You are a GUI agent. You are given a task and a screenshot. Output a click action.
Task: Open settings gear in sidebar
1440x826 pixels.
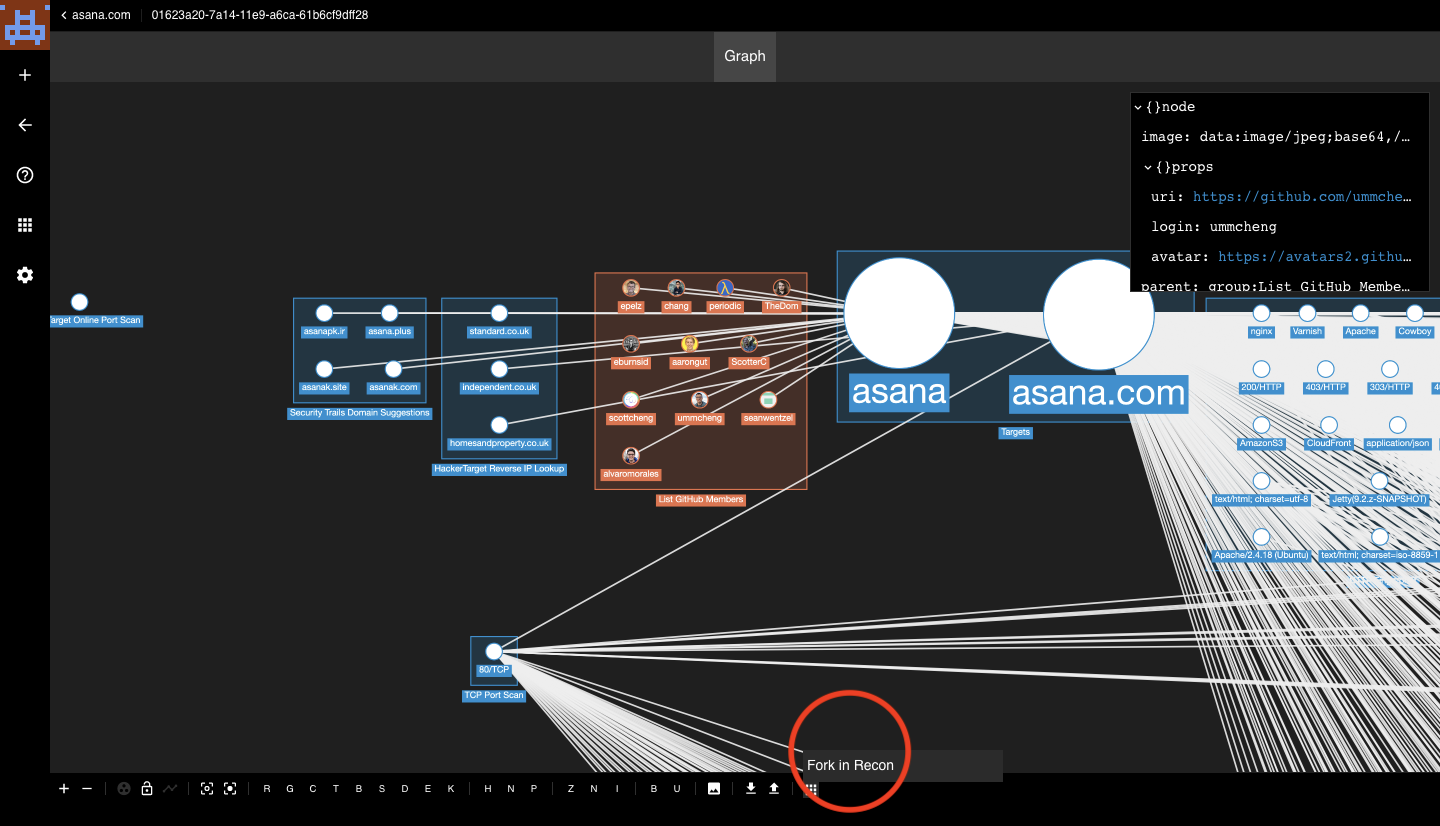click(25, 275)
